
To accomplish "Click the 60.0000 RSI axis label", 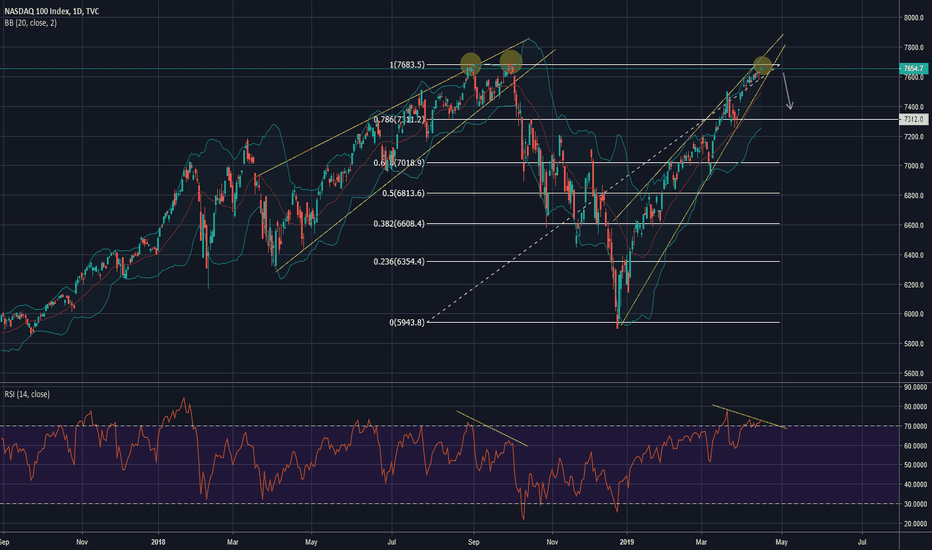I will [915, 445].
